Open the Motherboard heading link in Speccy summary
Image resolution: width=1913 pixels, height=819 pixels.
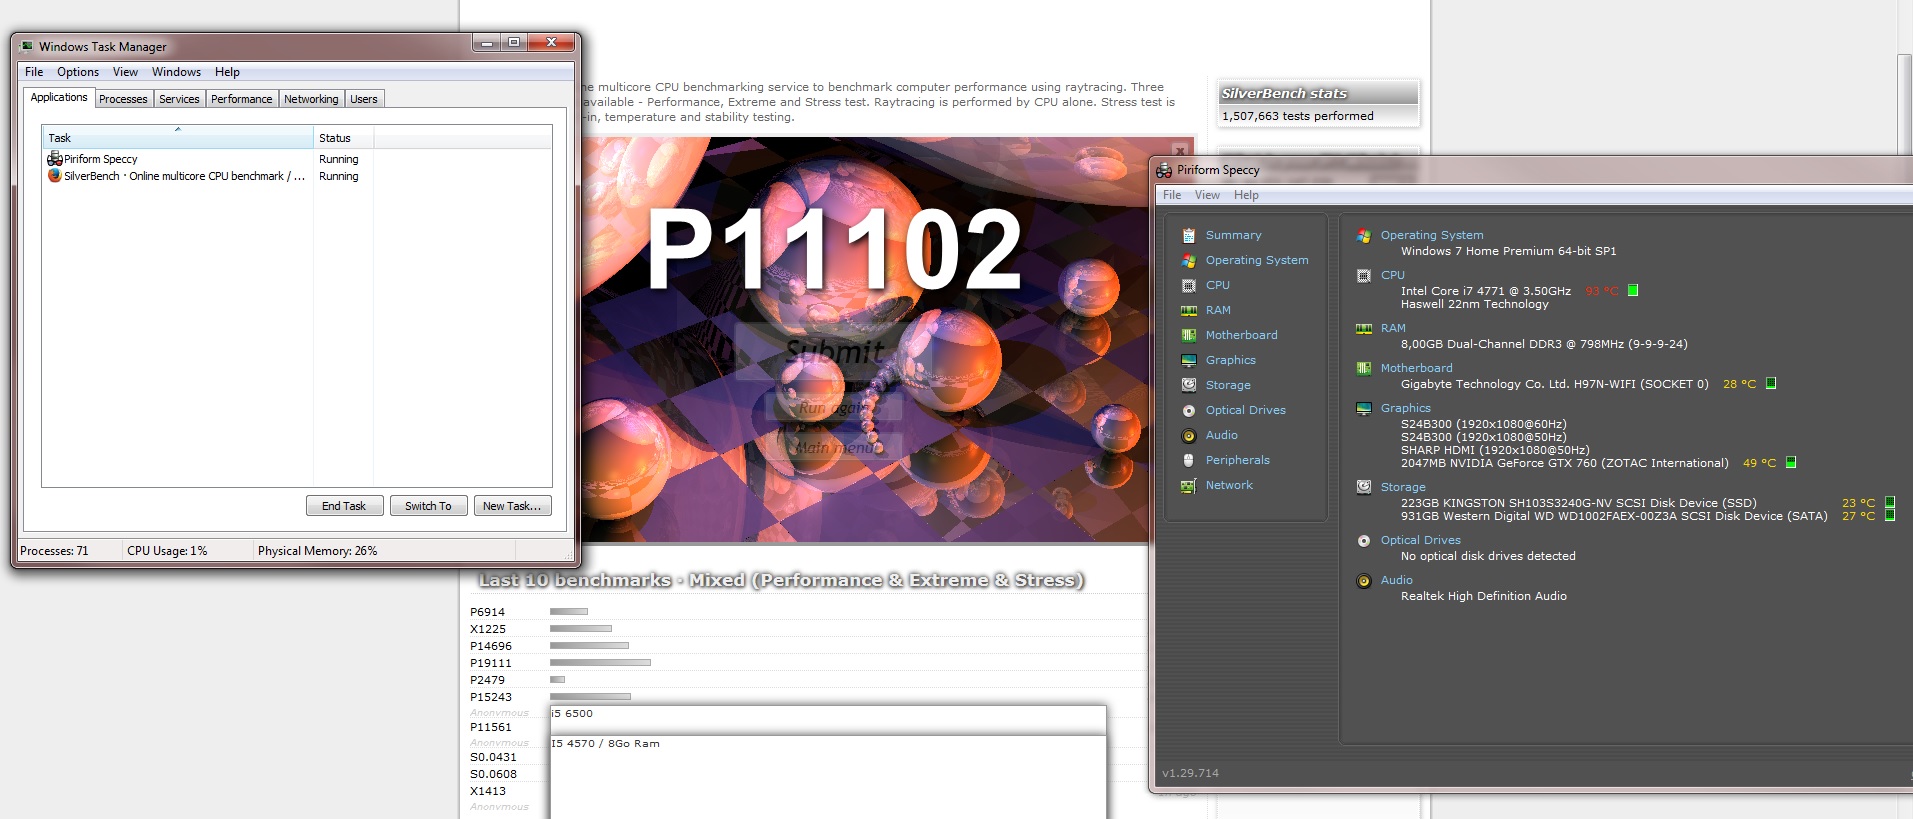[x=1417, y=368]
